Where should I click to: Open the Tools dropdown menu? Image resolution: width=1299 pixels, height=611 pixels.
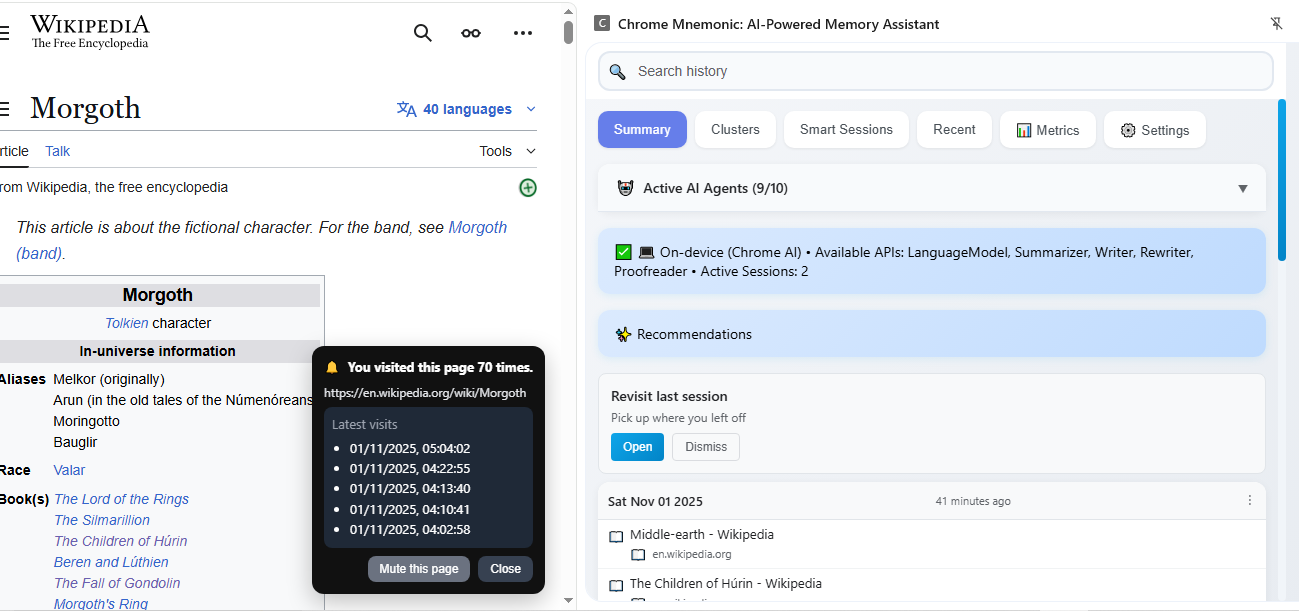point(508,151)
